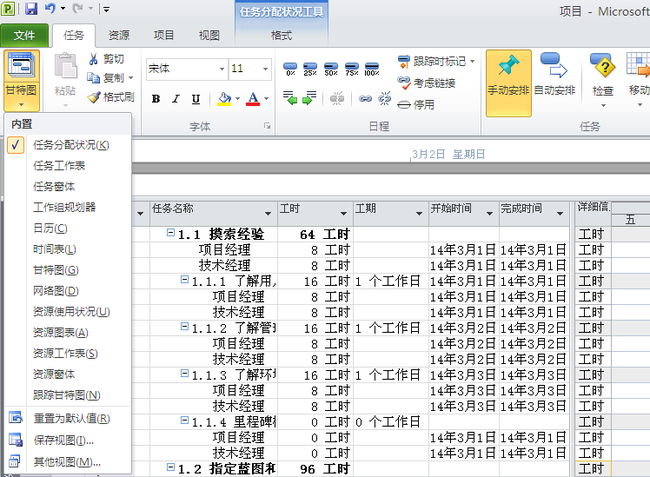Click the Indent task green arrow
The image size is (650, 477).
click(x=309, y=98)
